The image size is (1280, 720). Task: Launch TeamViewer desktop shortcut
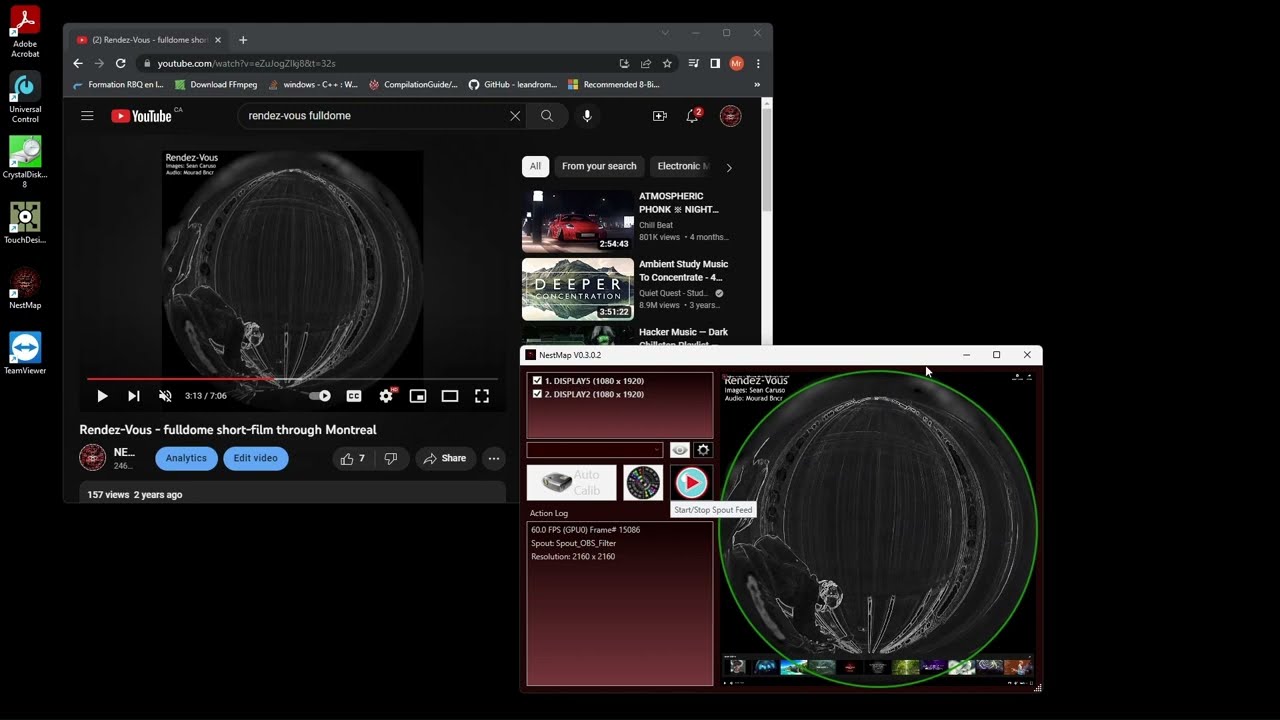pos(25,353)
